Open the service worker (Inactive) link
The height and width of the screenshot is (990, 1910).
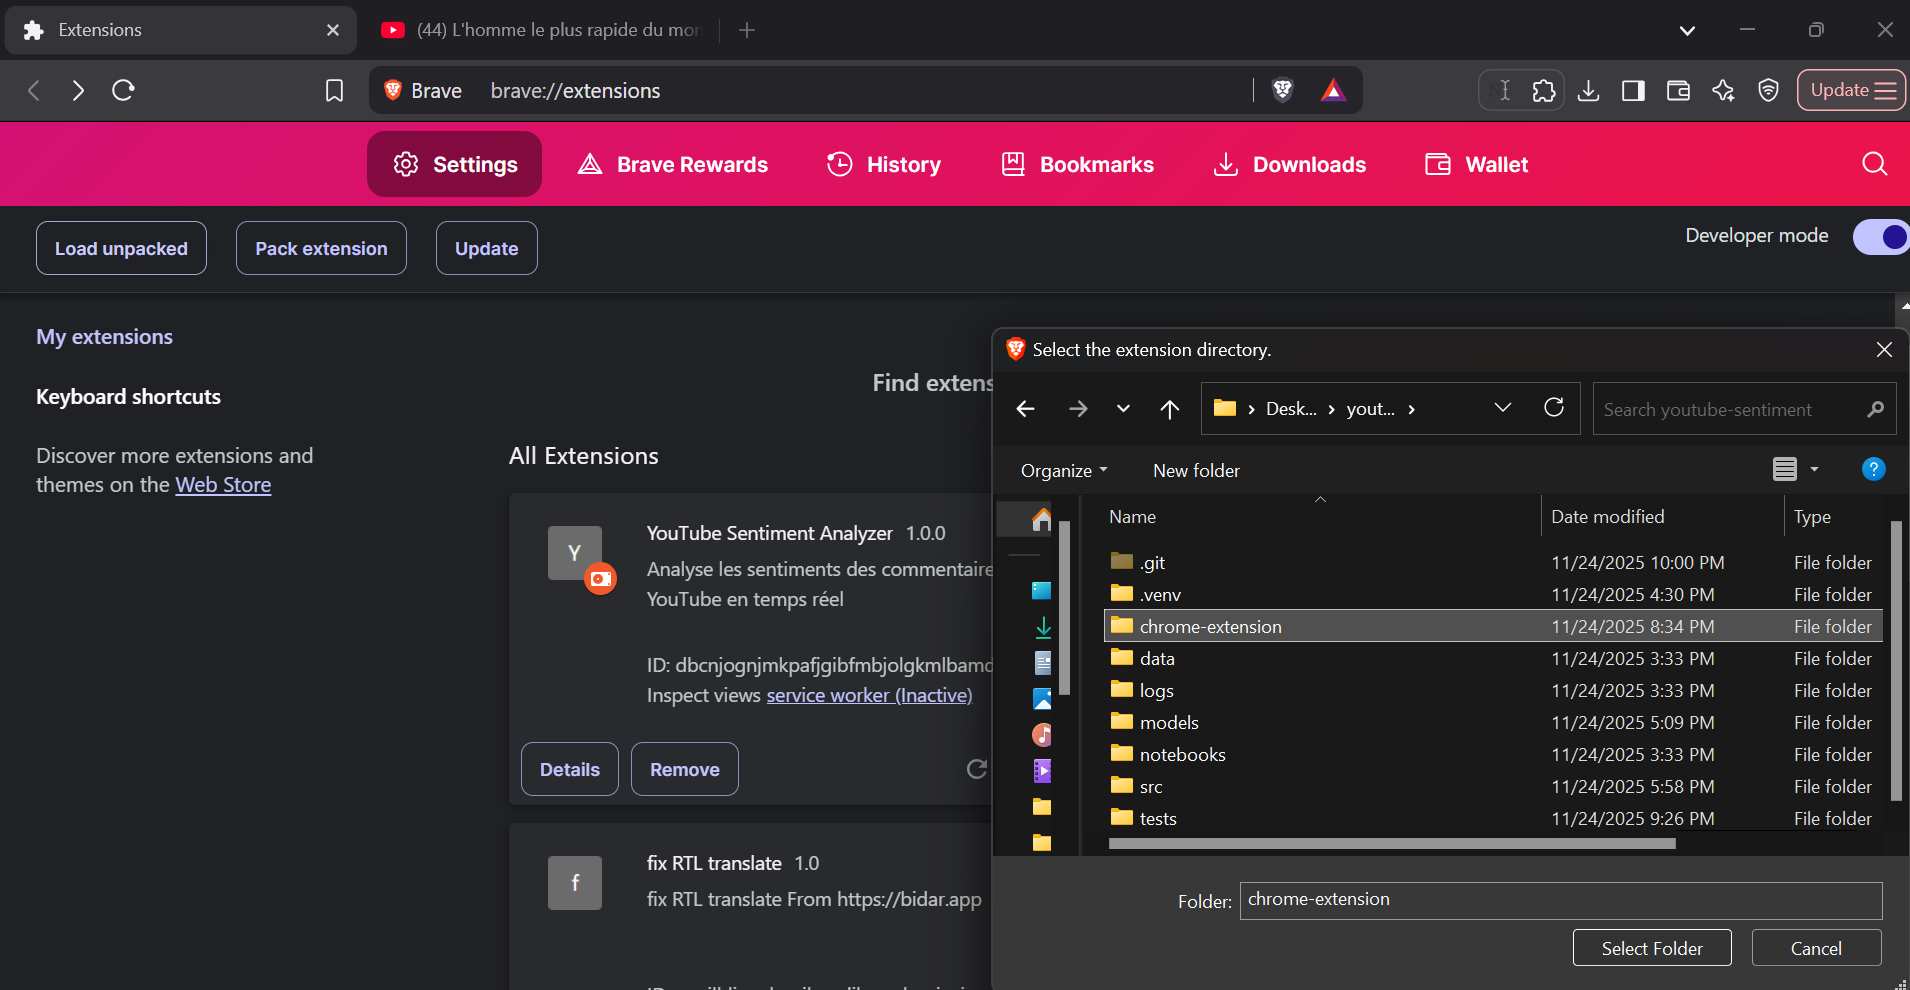(869, 695)
